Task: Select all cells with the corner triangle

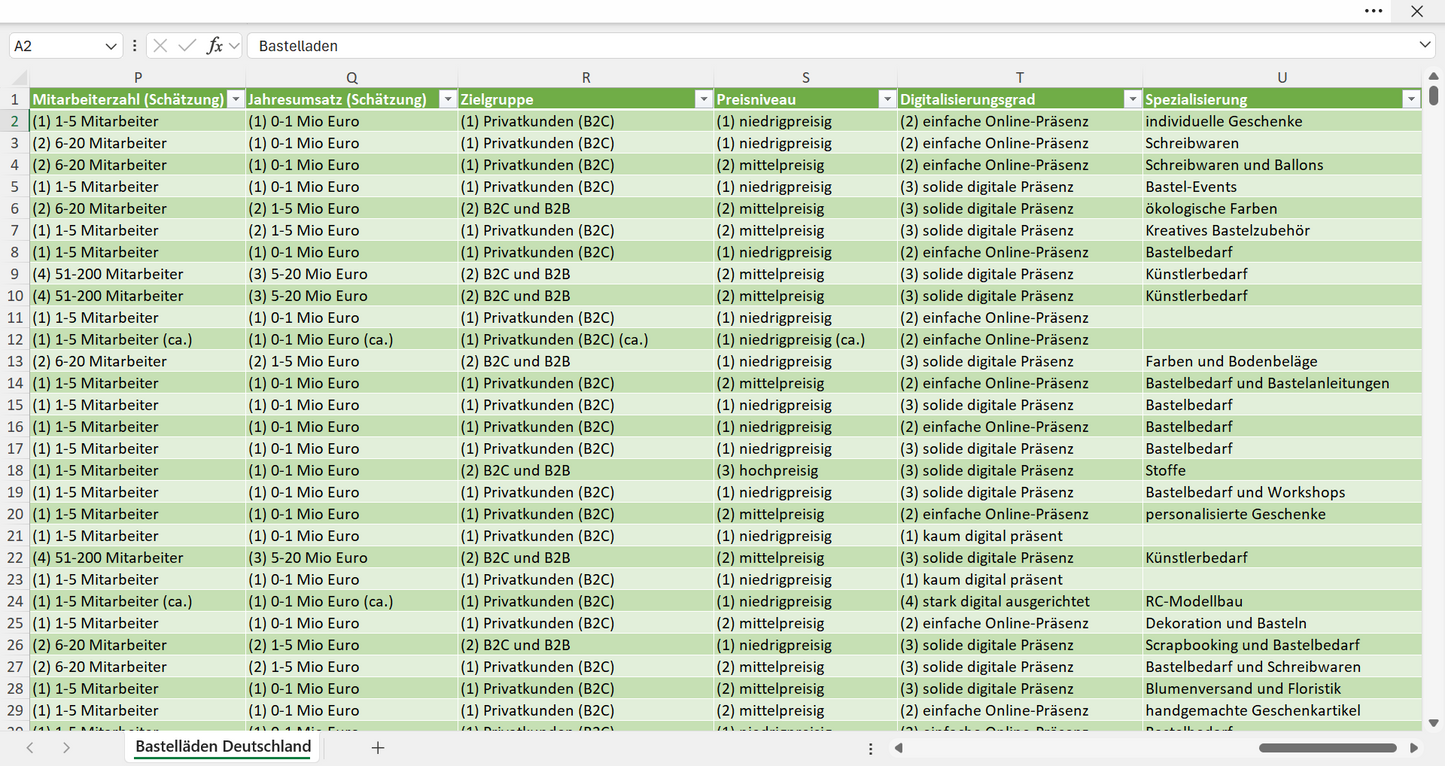Action: click(19, 78)
